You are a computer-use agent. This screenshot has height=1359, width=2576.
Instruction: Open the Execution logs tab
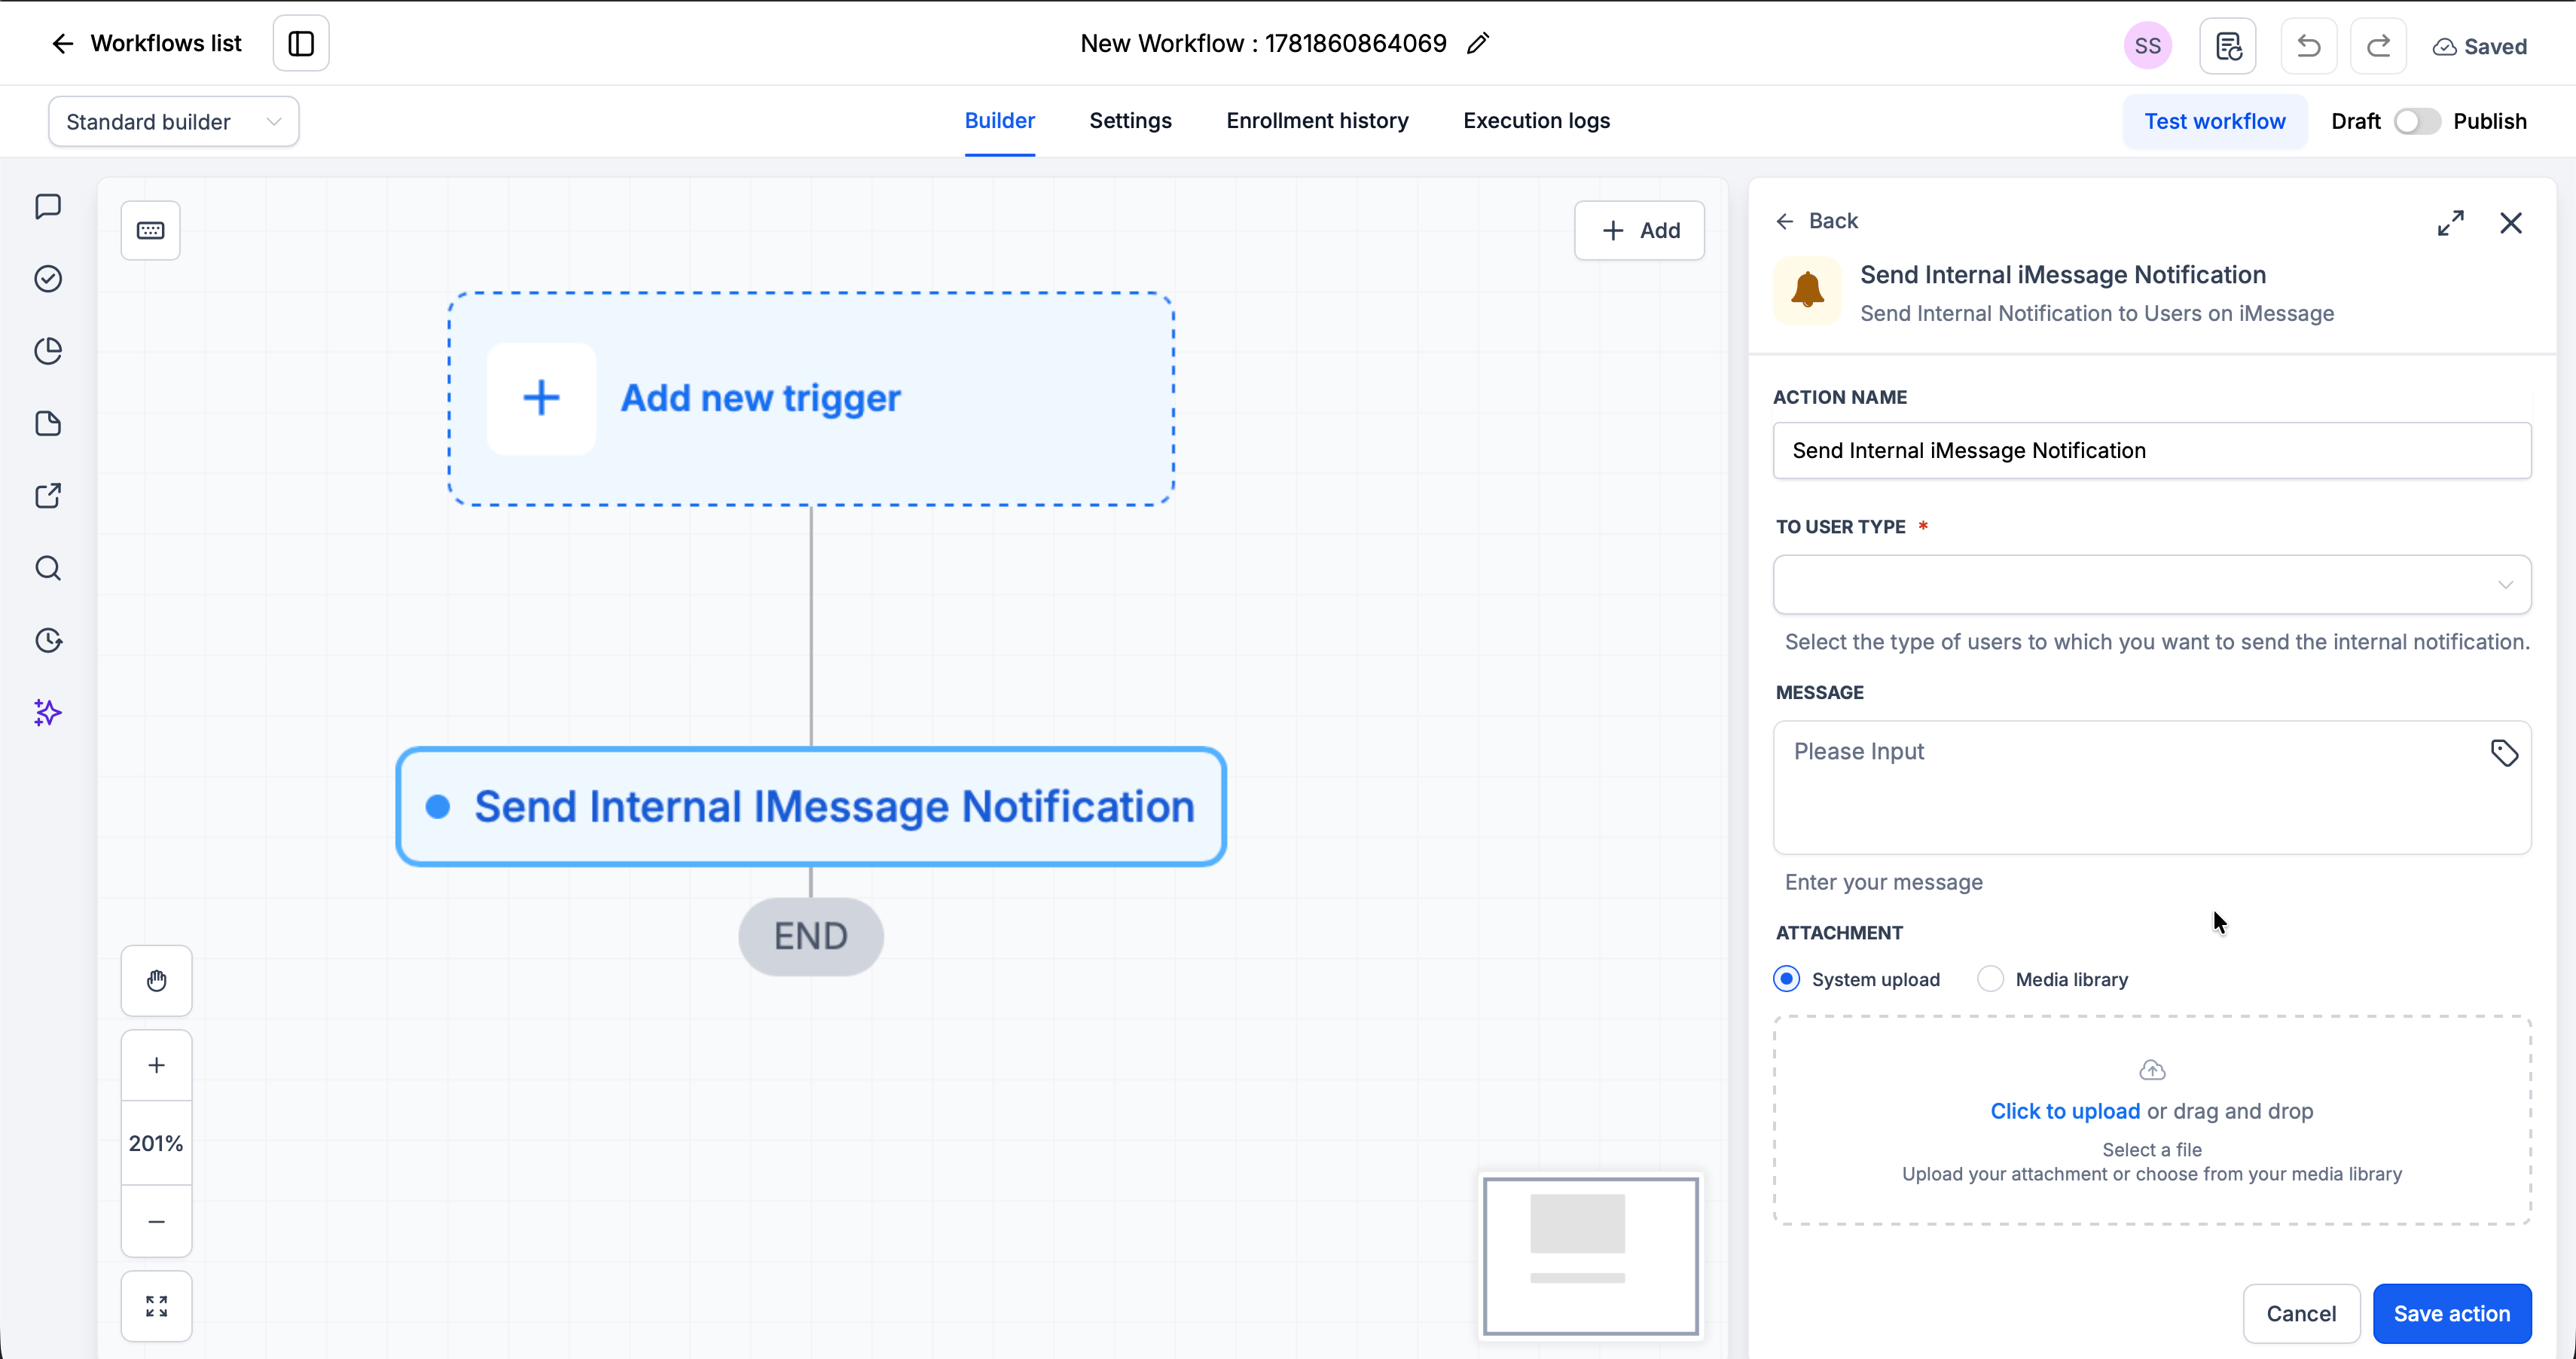point(1536,120)
